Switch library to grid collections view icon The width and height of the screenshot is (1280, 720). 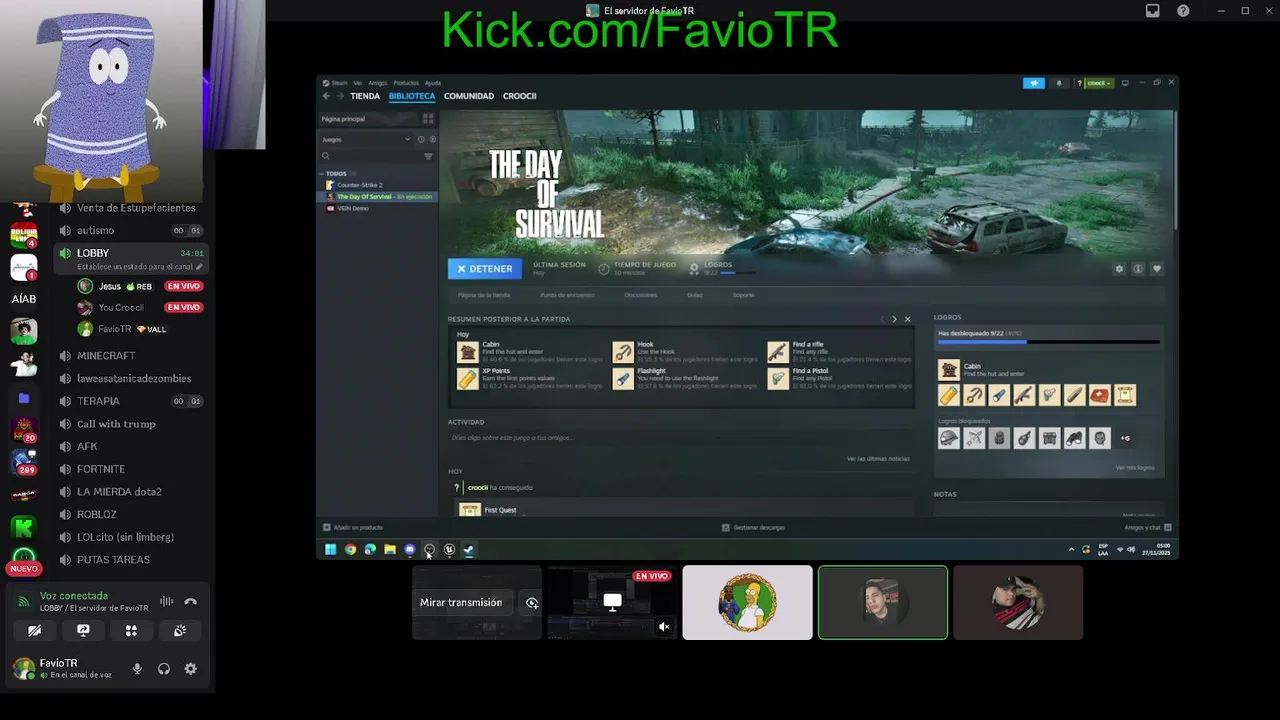(428, 118)
